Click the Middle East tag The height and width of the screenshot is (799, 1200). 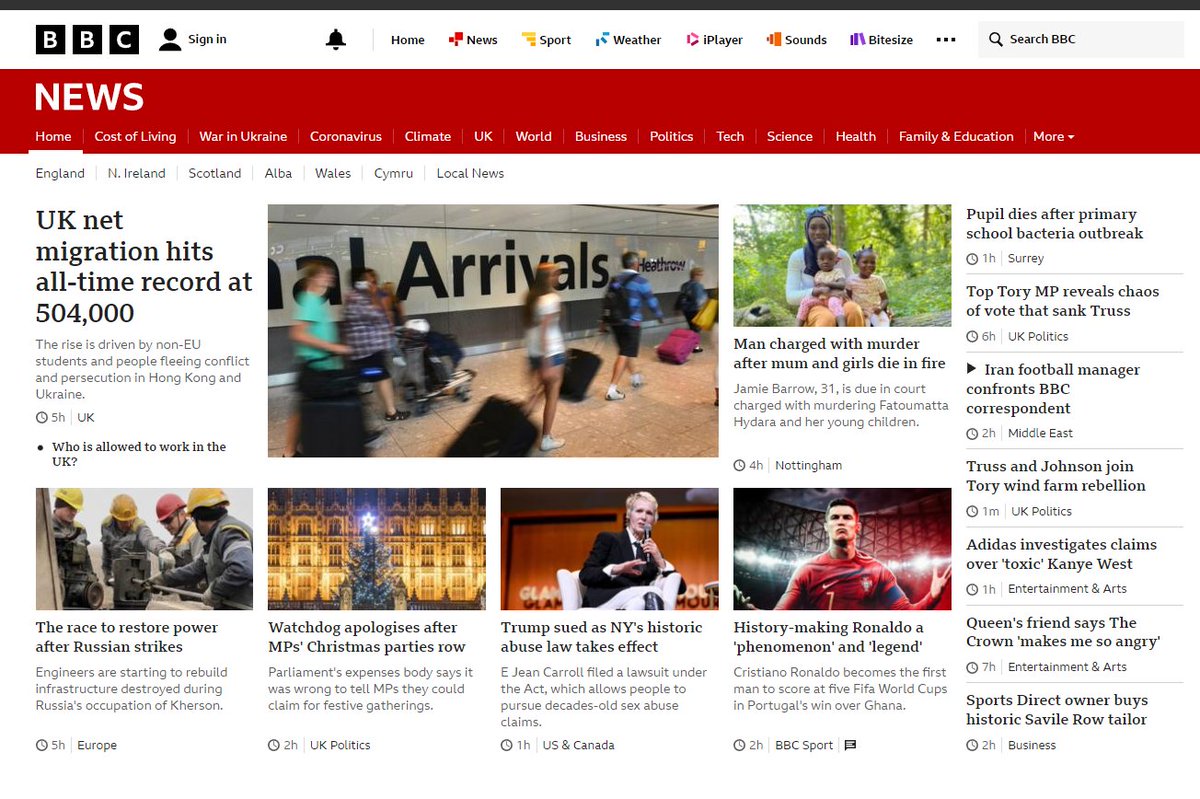(x=1040, y=433)
